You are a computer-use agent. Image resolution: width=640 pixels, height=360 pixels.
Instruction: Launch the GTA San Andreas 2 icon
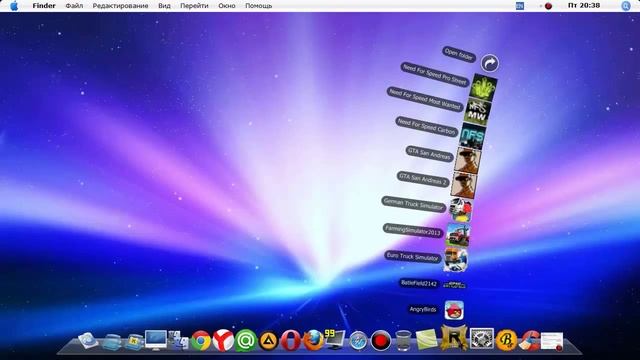464,185
